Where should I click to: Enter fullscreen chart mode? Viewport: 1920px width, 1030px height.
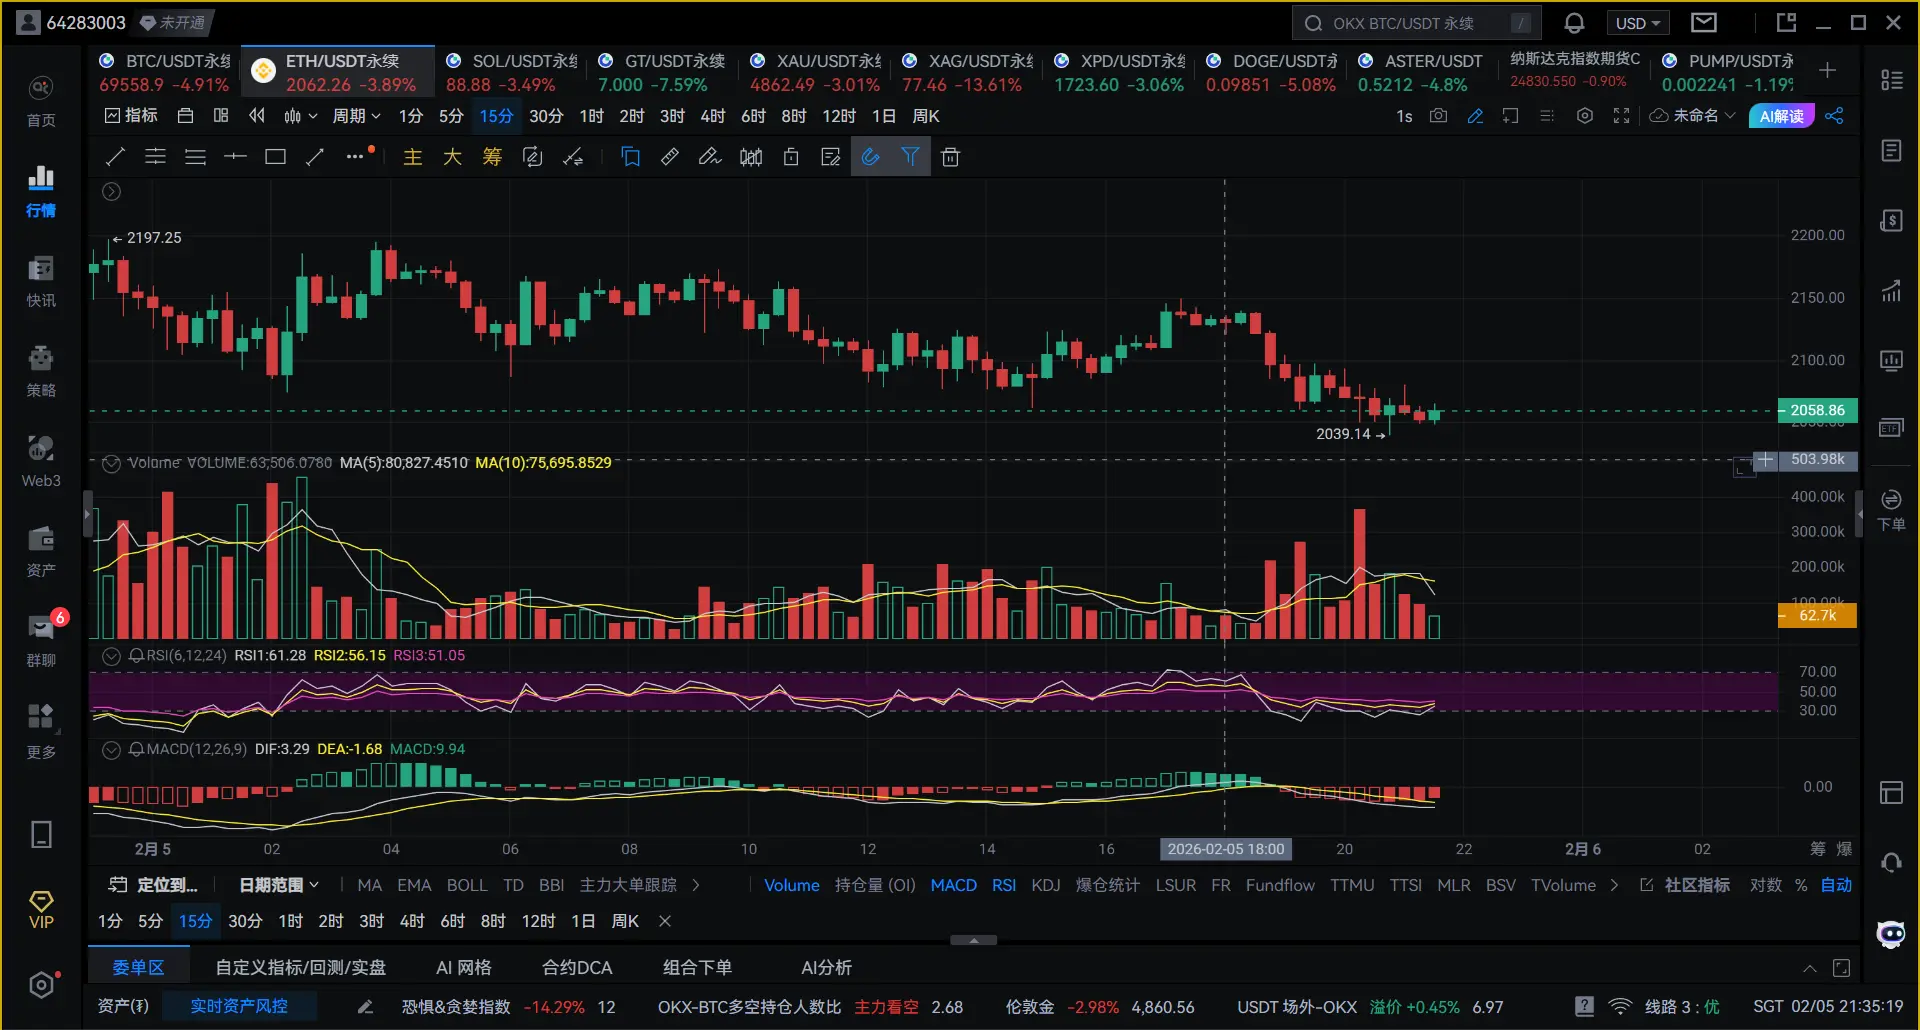click(1622, 116)
